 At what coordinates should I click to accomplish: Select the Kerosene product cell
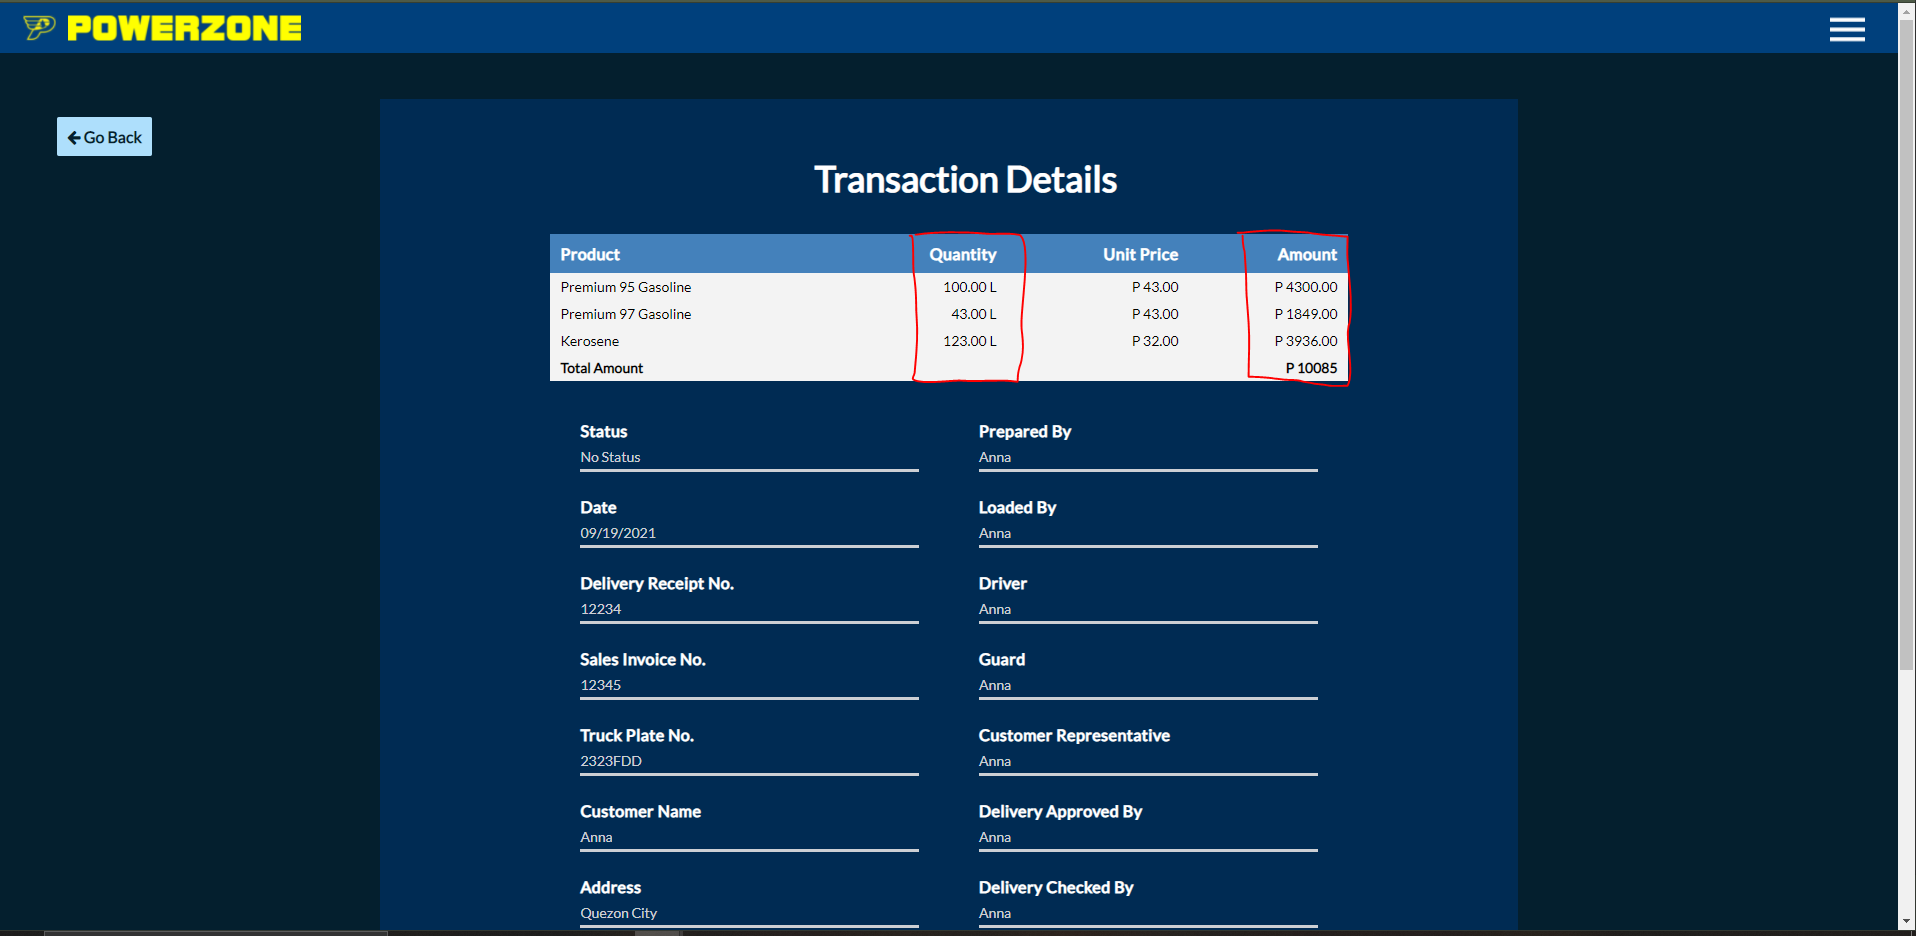(590, 341)
